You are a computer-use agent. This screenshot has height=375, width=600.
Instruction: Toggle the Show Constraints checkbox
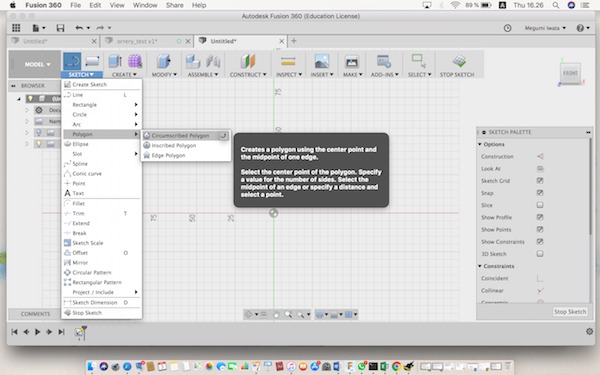click(x=540, y=242)
